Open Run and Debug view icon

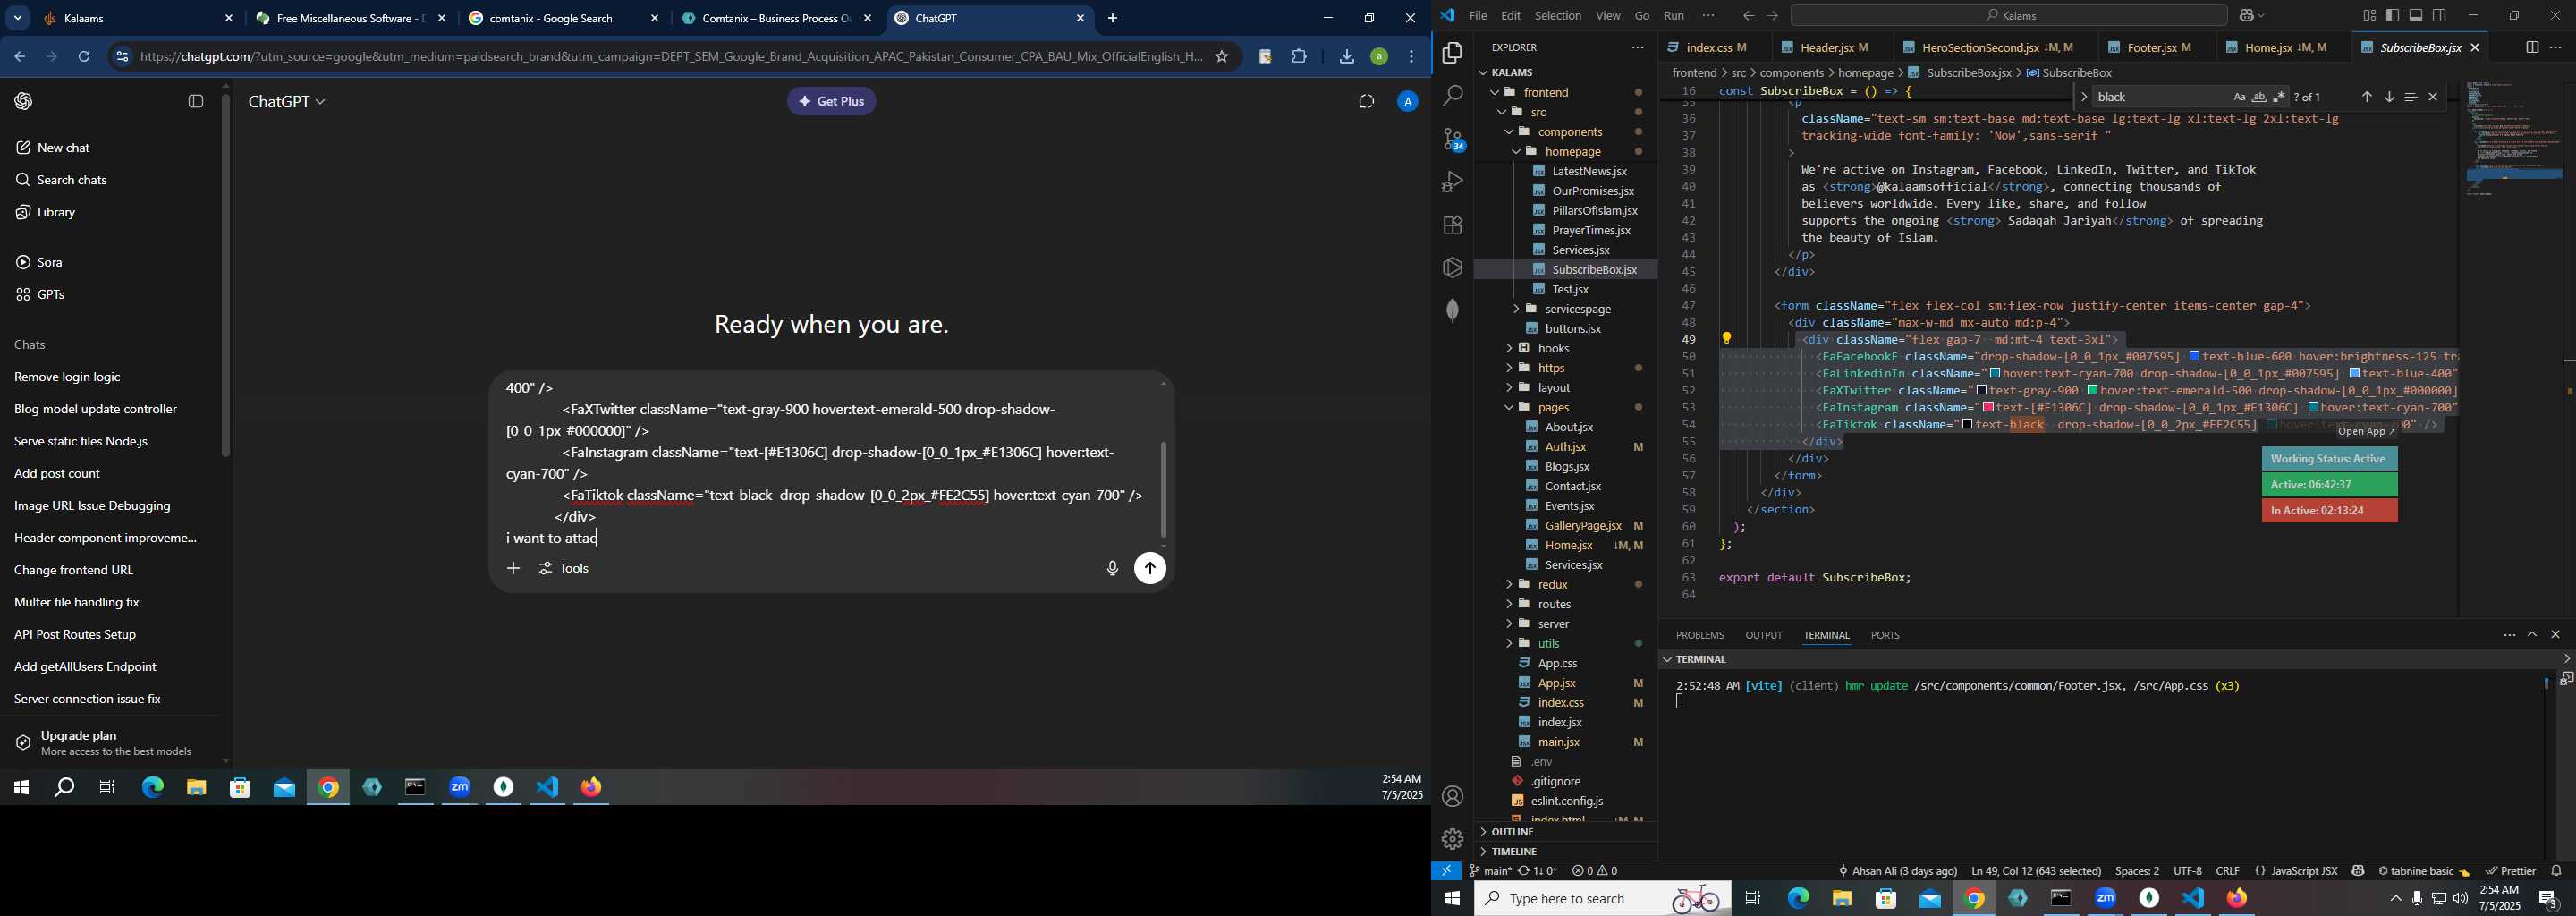pyautogui.click(x=1452, y=182)
